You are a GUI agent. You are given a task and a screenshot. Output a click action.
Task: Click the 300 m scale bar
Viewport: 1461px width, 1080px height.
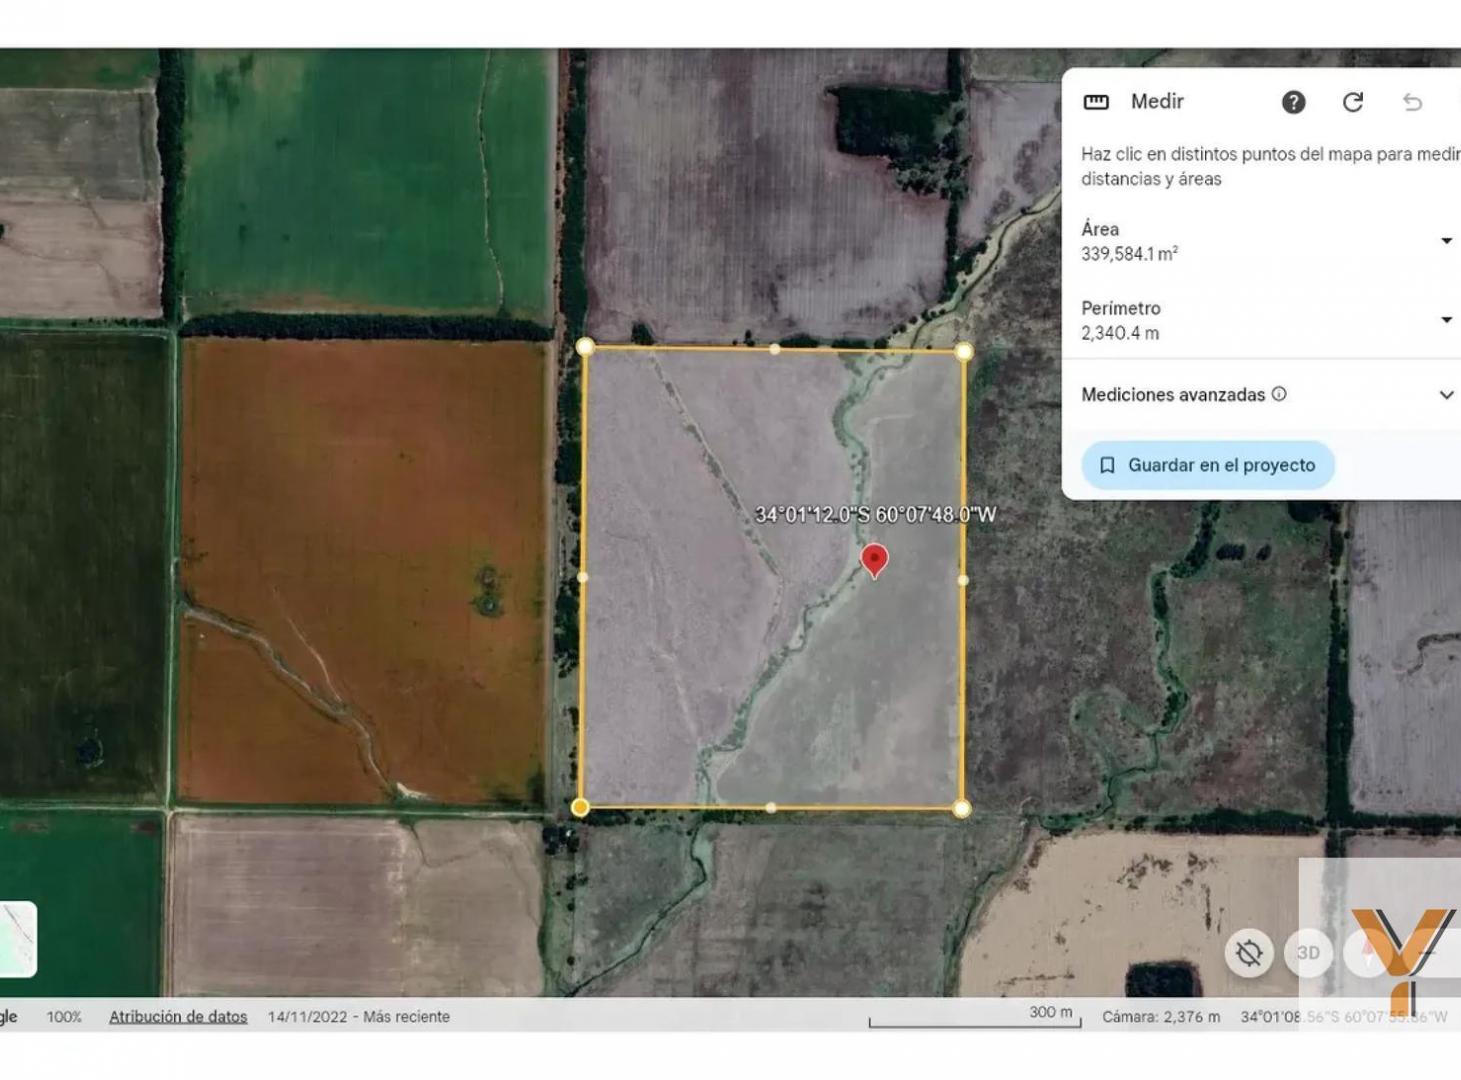point(975,1016)
